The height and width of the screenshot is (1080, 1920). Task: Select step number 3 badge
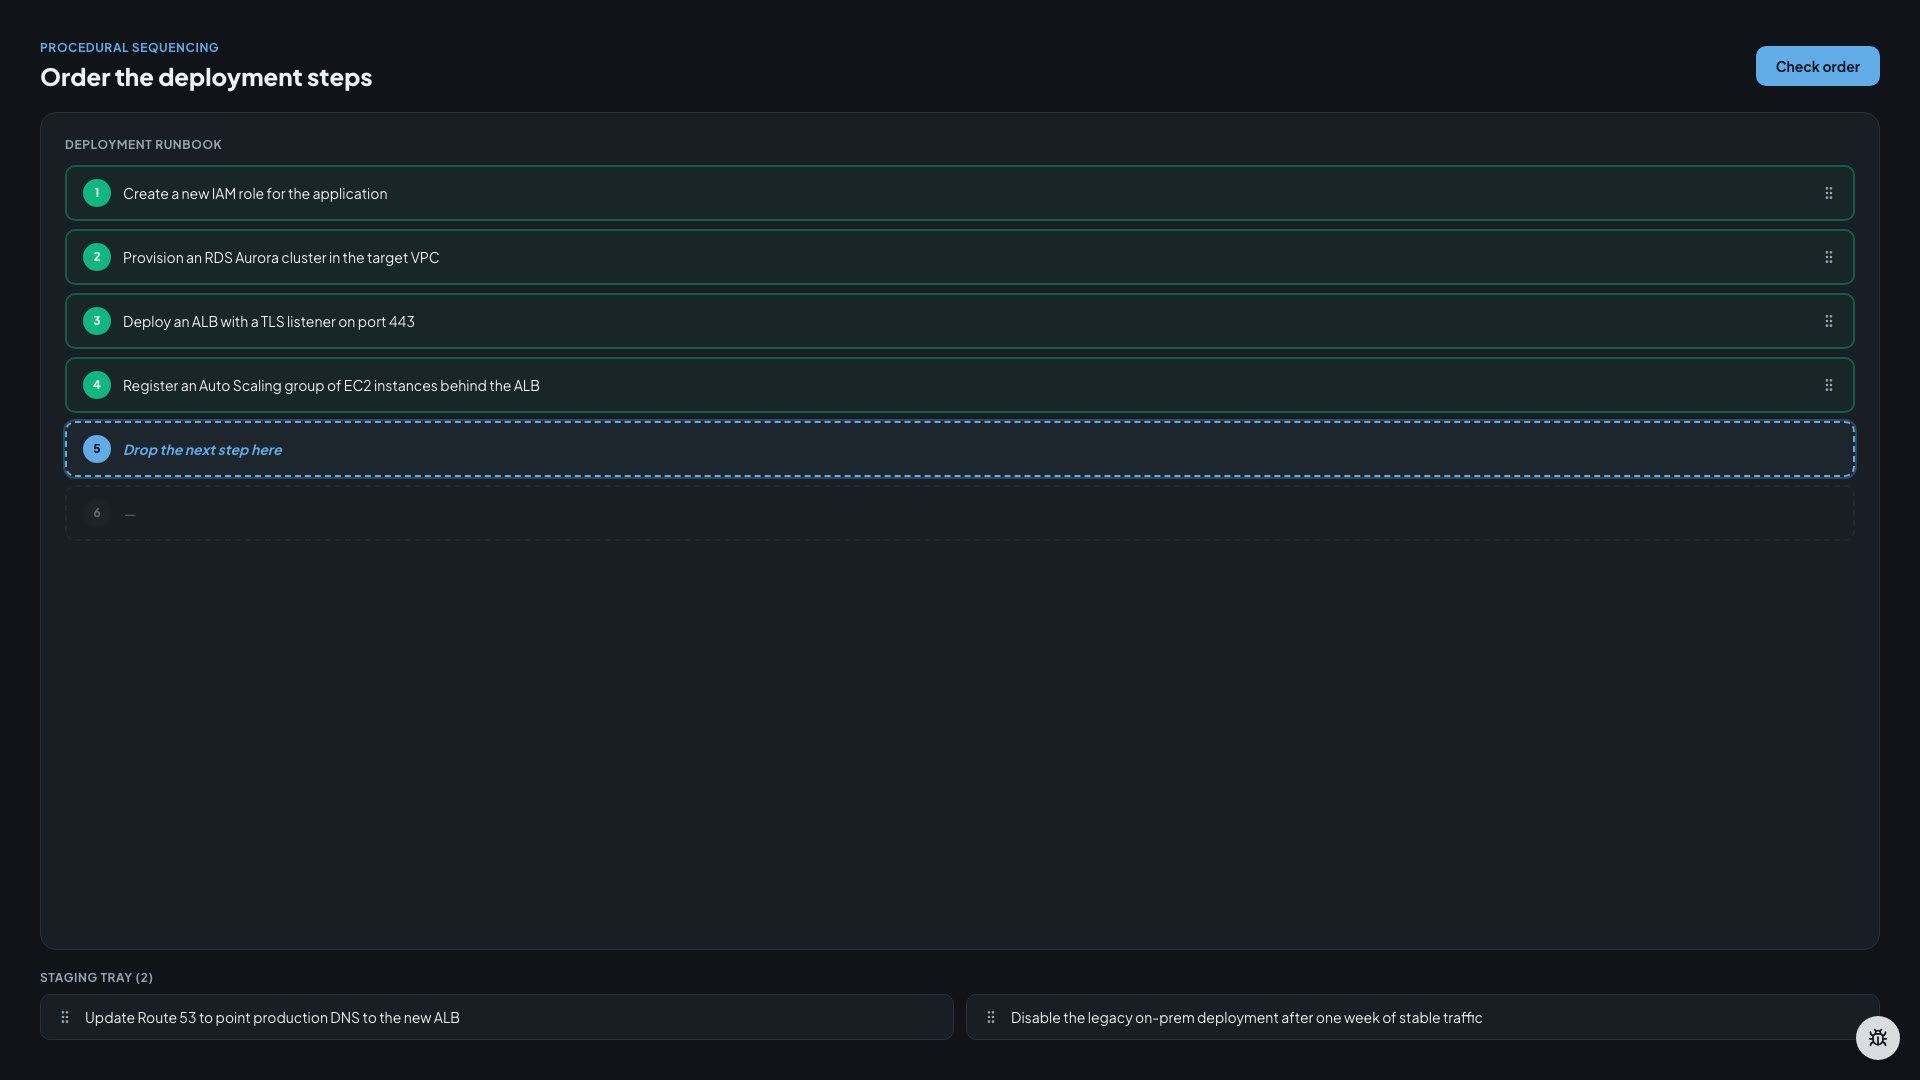coord(97,321)
